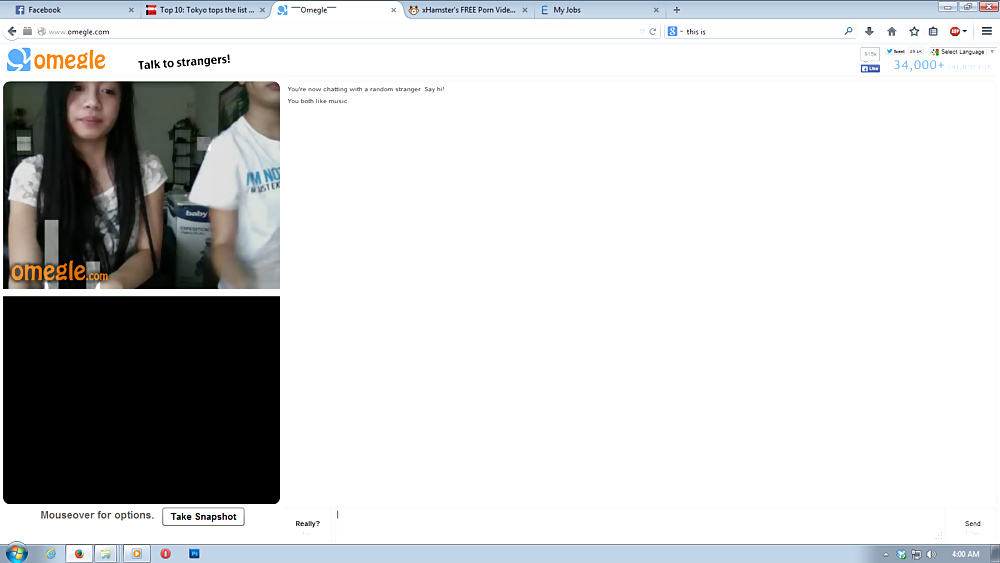Click the Dropbox tray icon
Image resolution: width=1000 pixels, height=563 pixels.
901,554
